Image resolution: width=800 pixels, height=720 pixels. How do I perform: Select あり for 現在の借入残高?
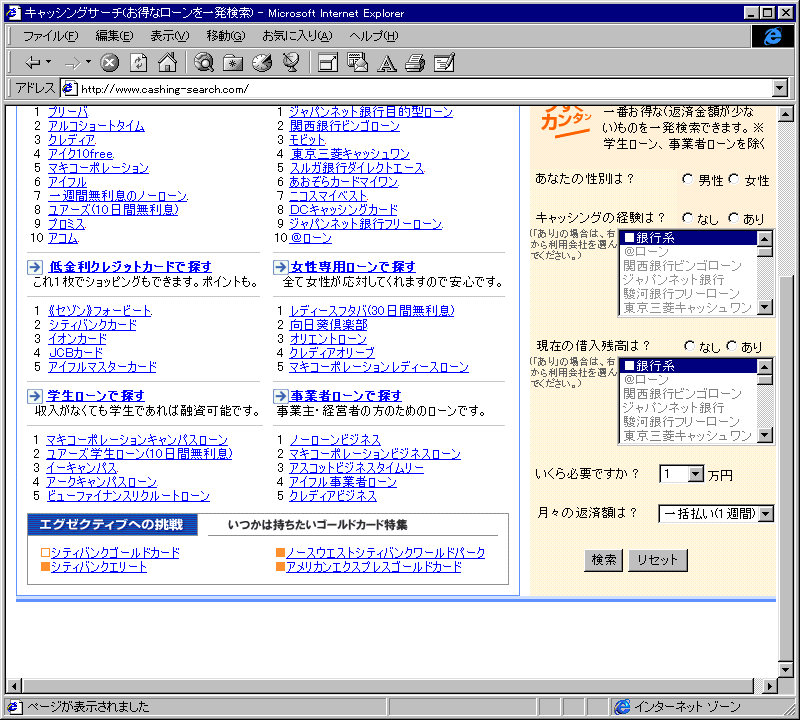click(x=732, y=346)
